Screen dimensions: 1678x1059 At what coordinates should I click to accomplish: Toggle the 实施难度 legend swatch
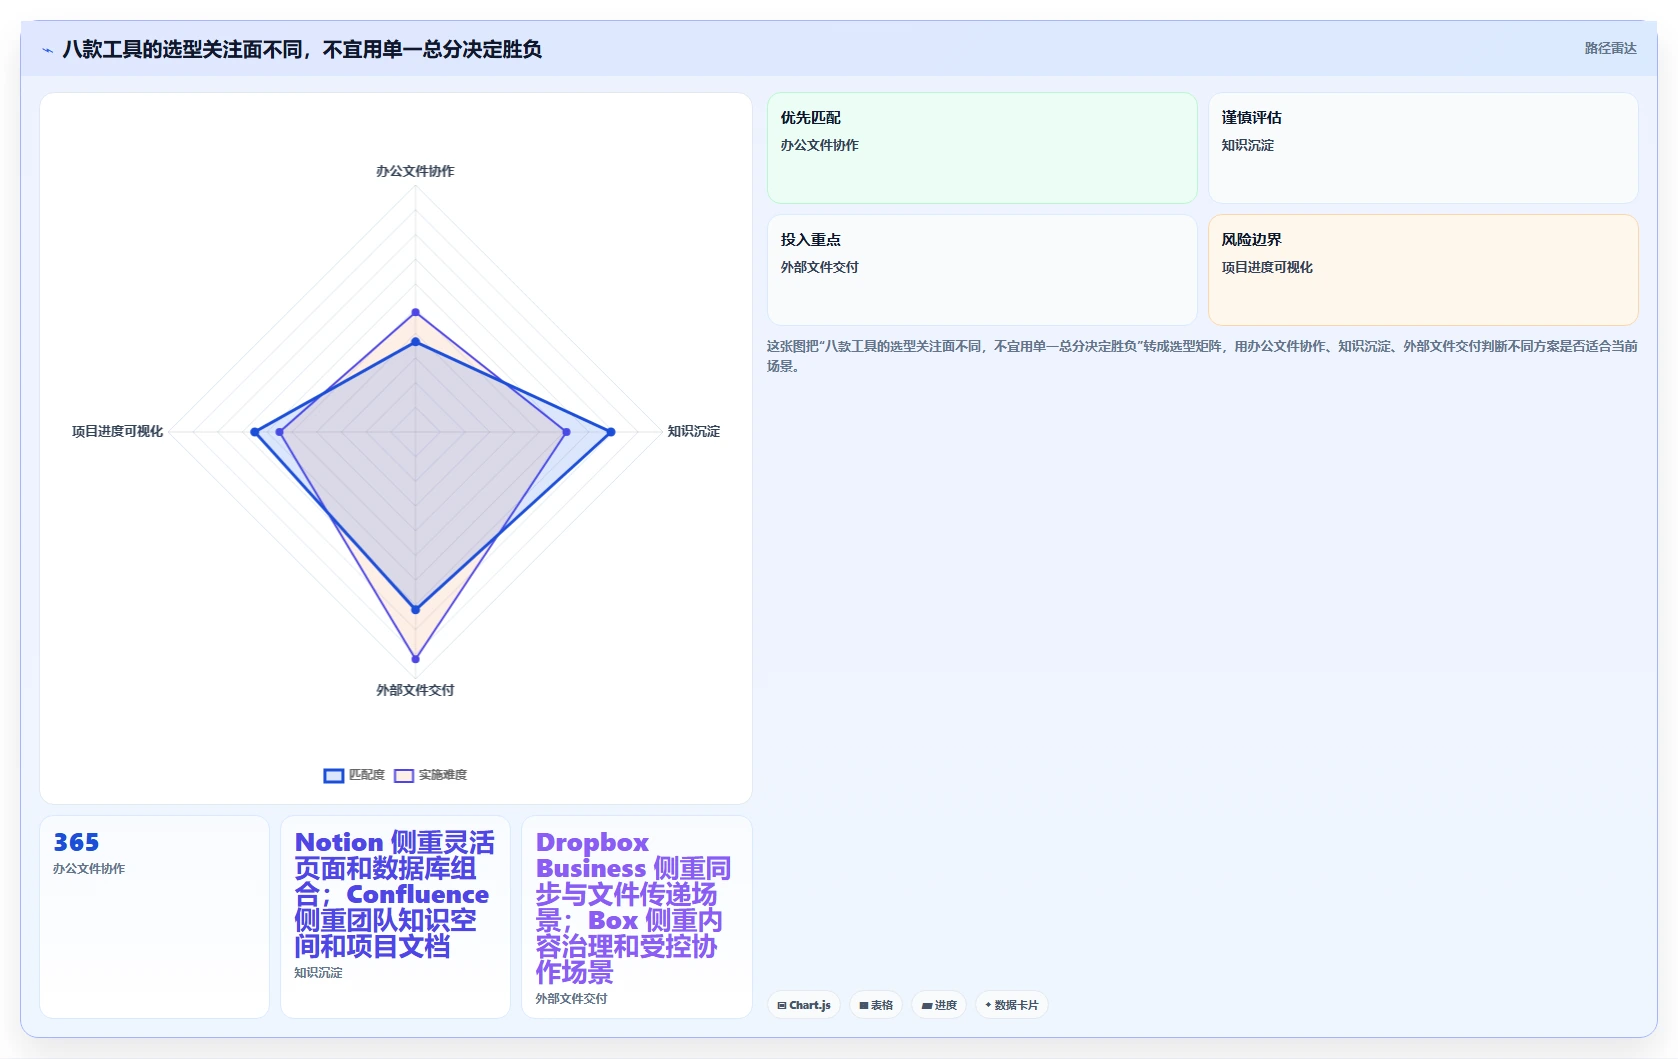[404, 775]
